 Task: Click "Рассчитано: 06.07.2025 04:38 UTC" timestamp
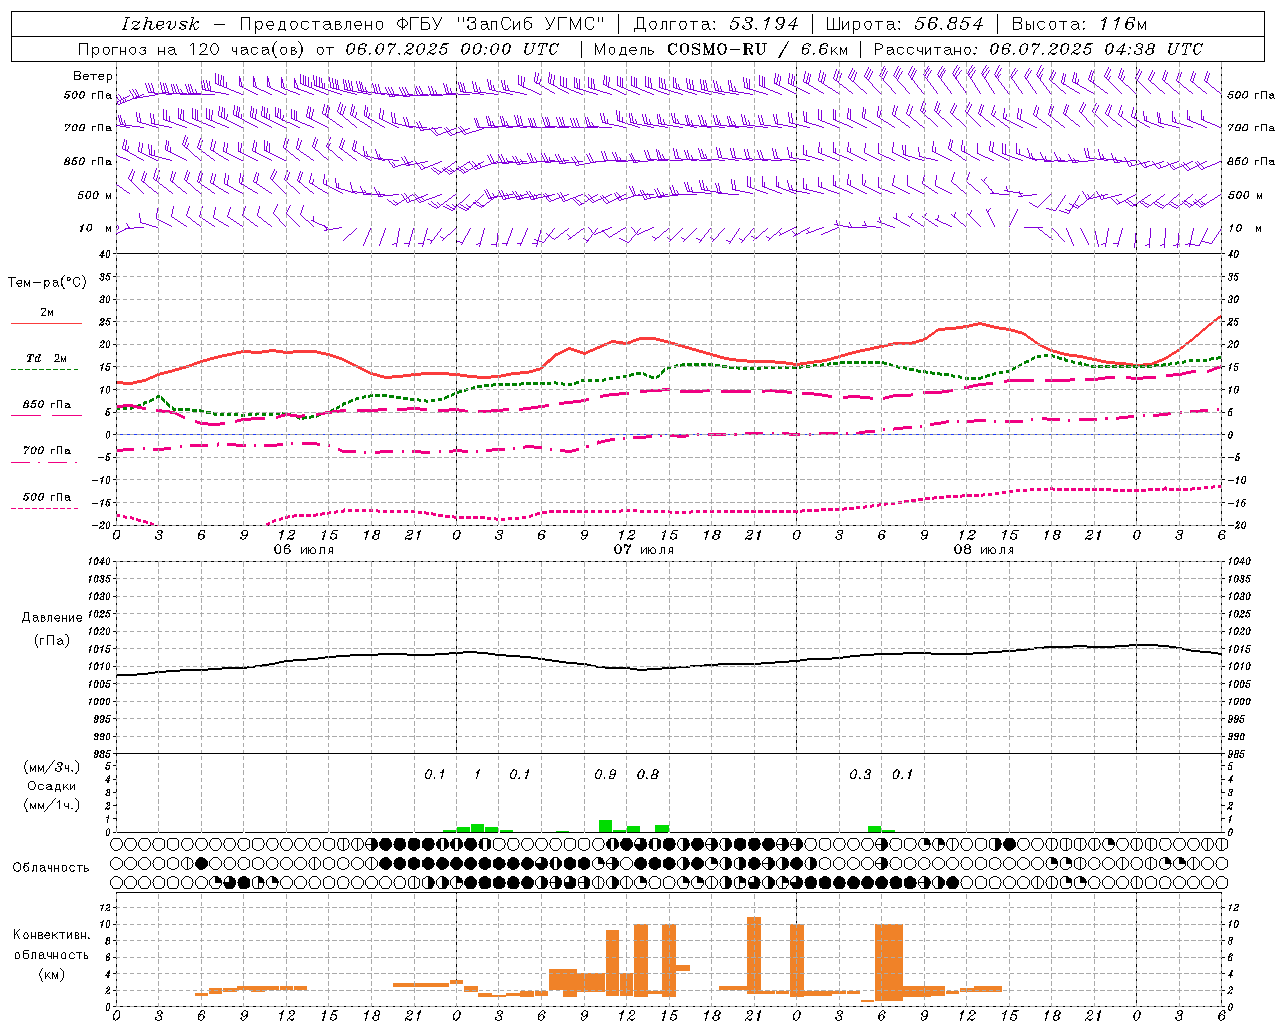(x=1038, y=49)
